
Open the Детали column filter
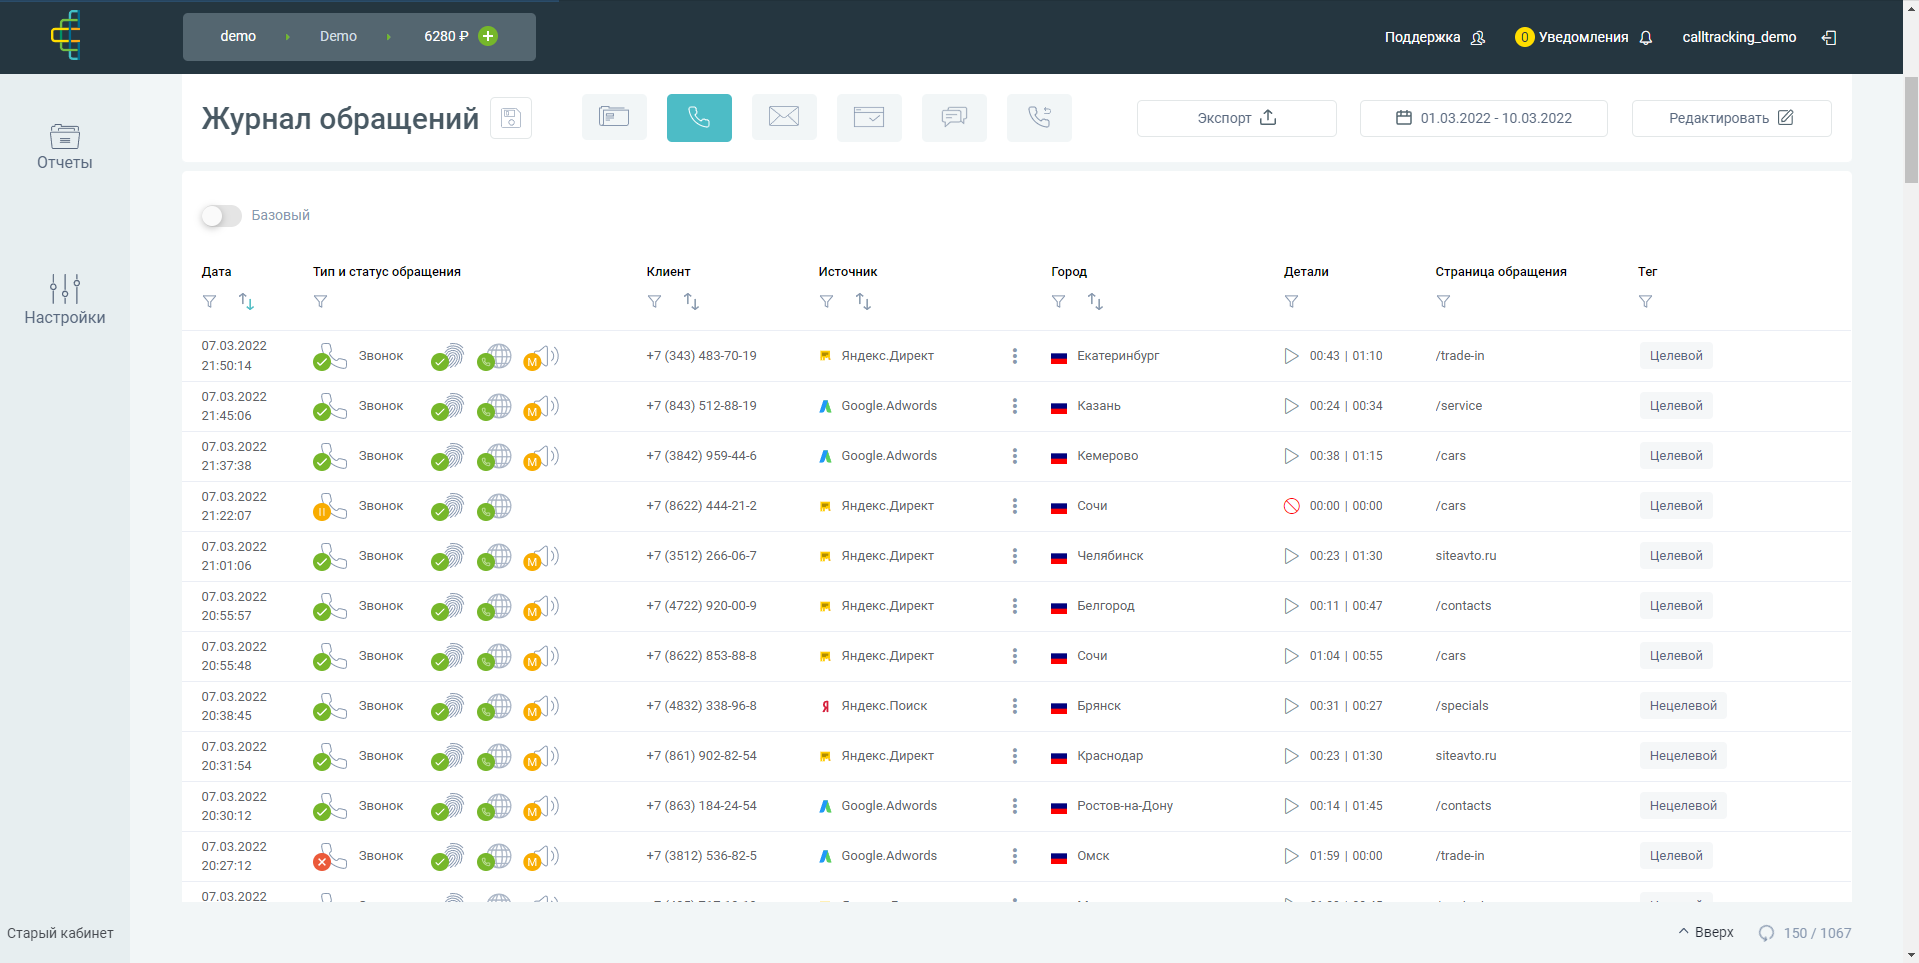1291,301
